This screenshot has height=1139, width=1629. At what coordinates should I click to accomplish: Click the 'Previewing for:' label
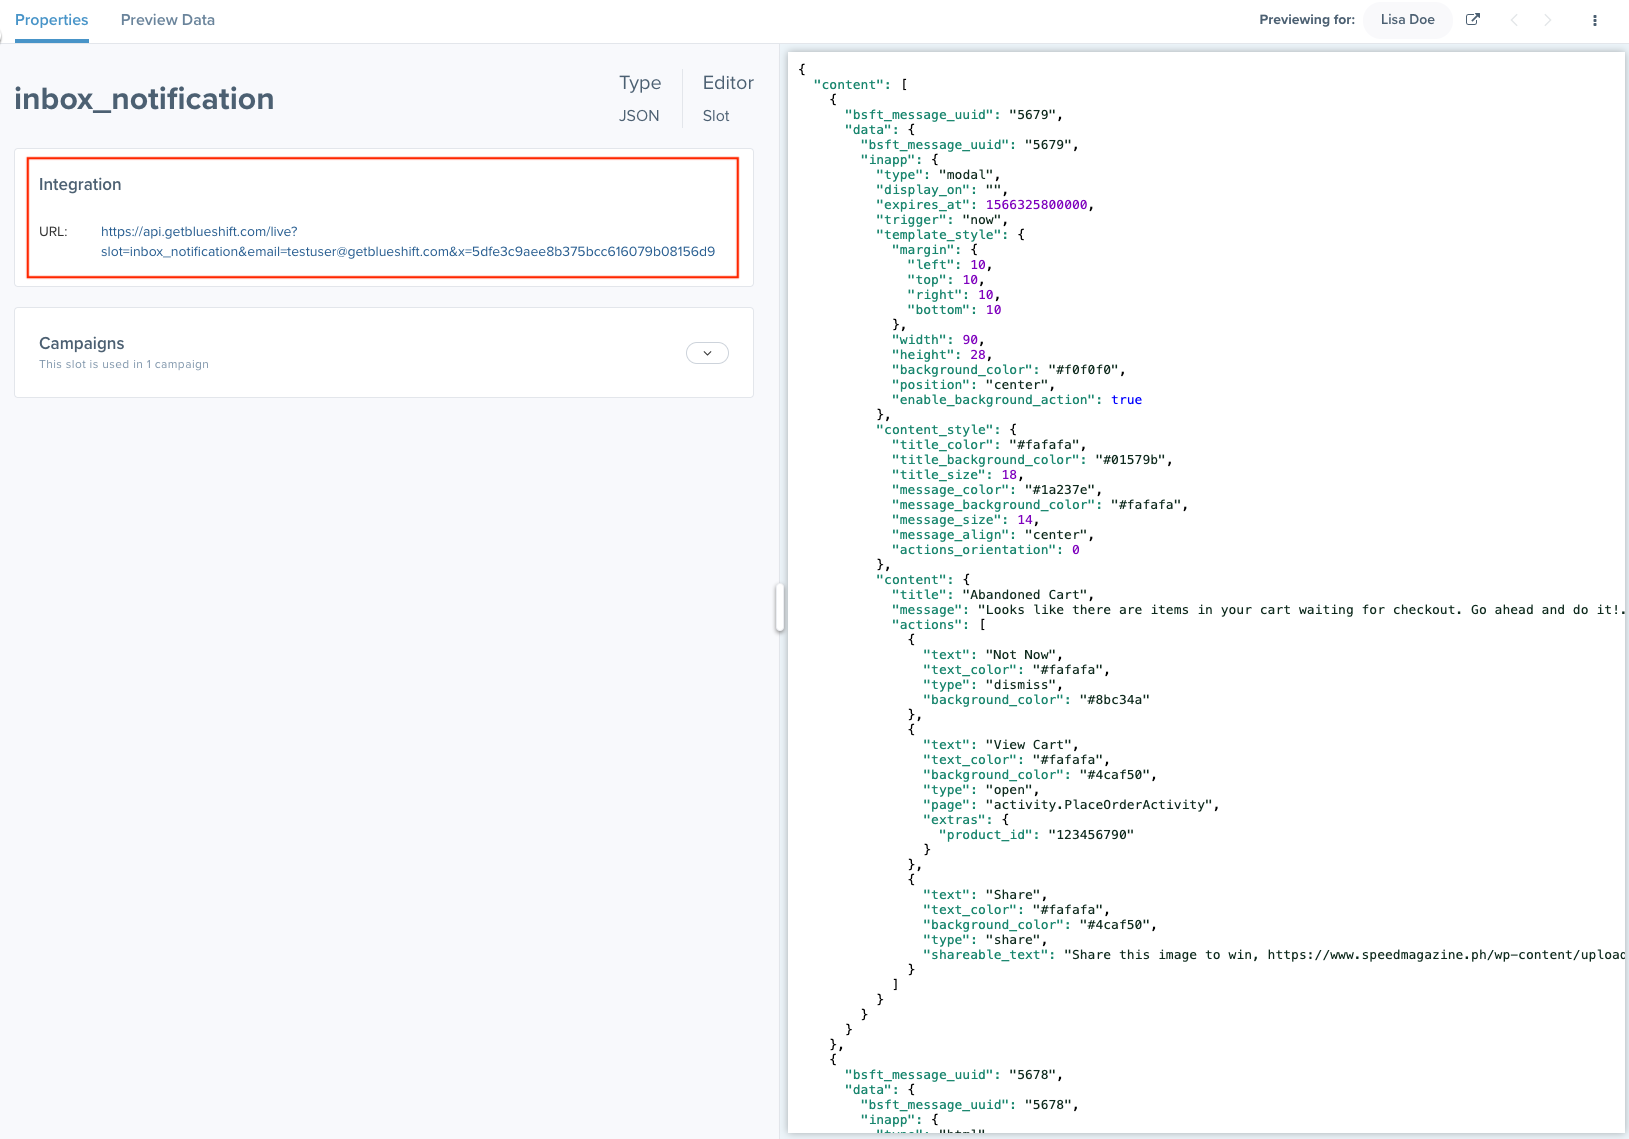[1307, 20]
